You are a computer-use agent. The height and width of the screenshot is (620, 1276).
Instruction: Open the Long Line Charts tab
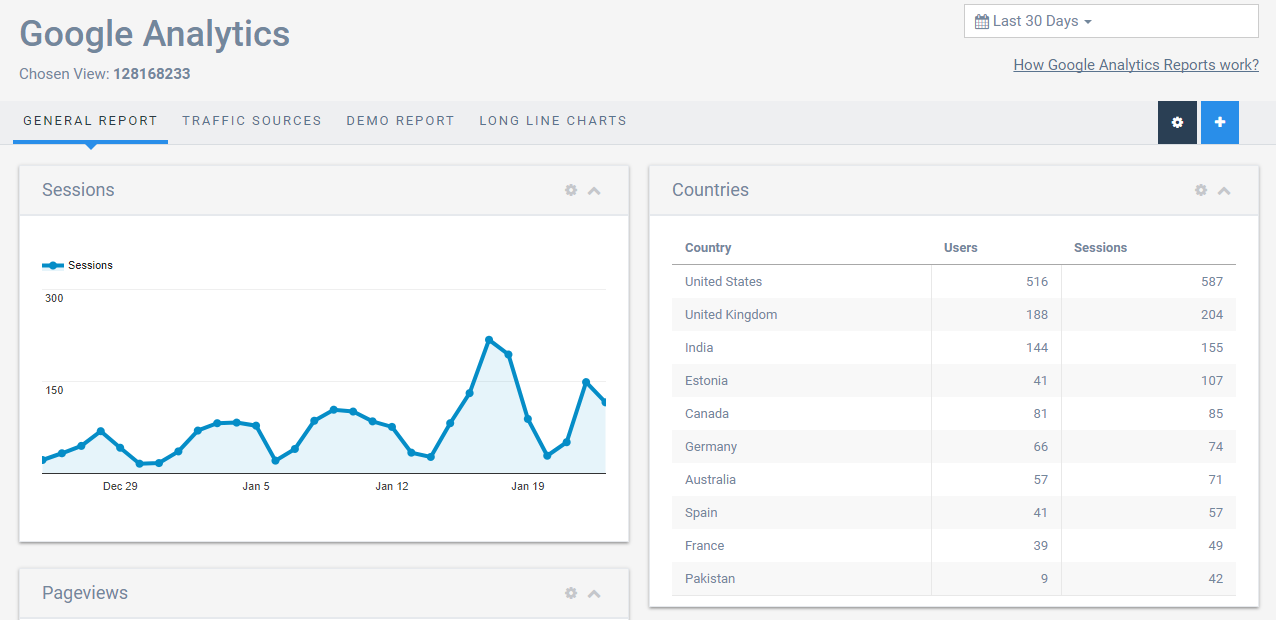click(553, 121)
